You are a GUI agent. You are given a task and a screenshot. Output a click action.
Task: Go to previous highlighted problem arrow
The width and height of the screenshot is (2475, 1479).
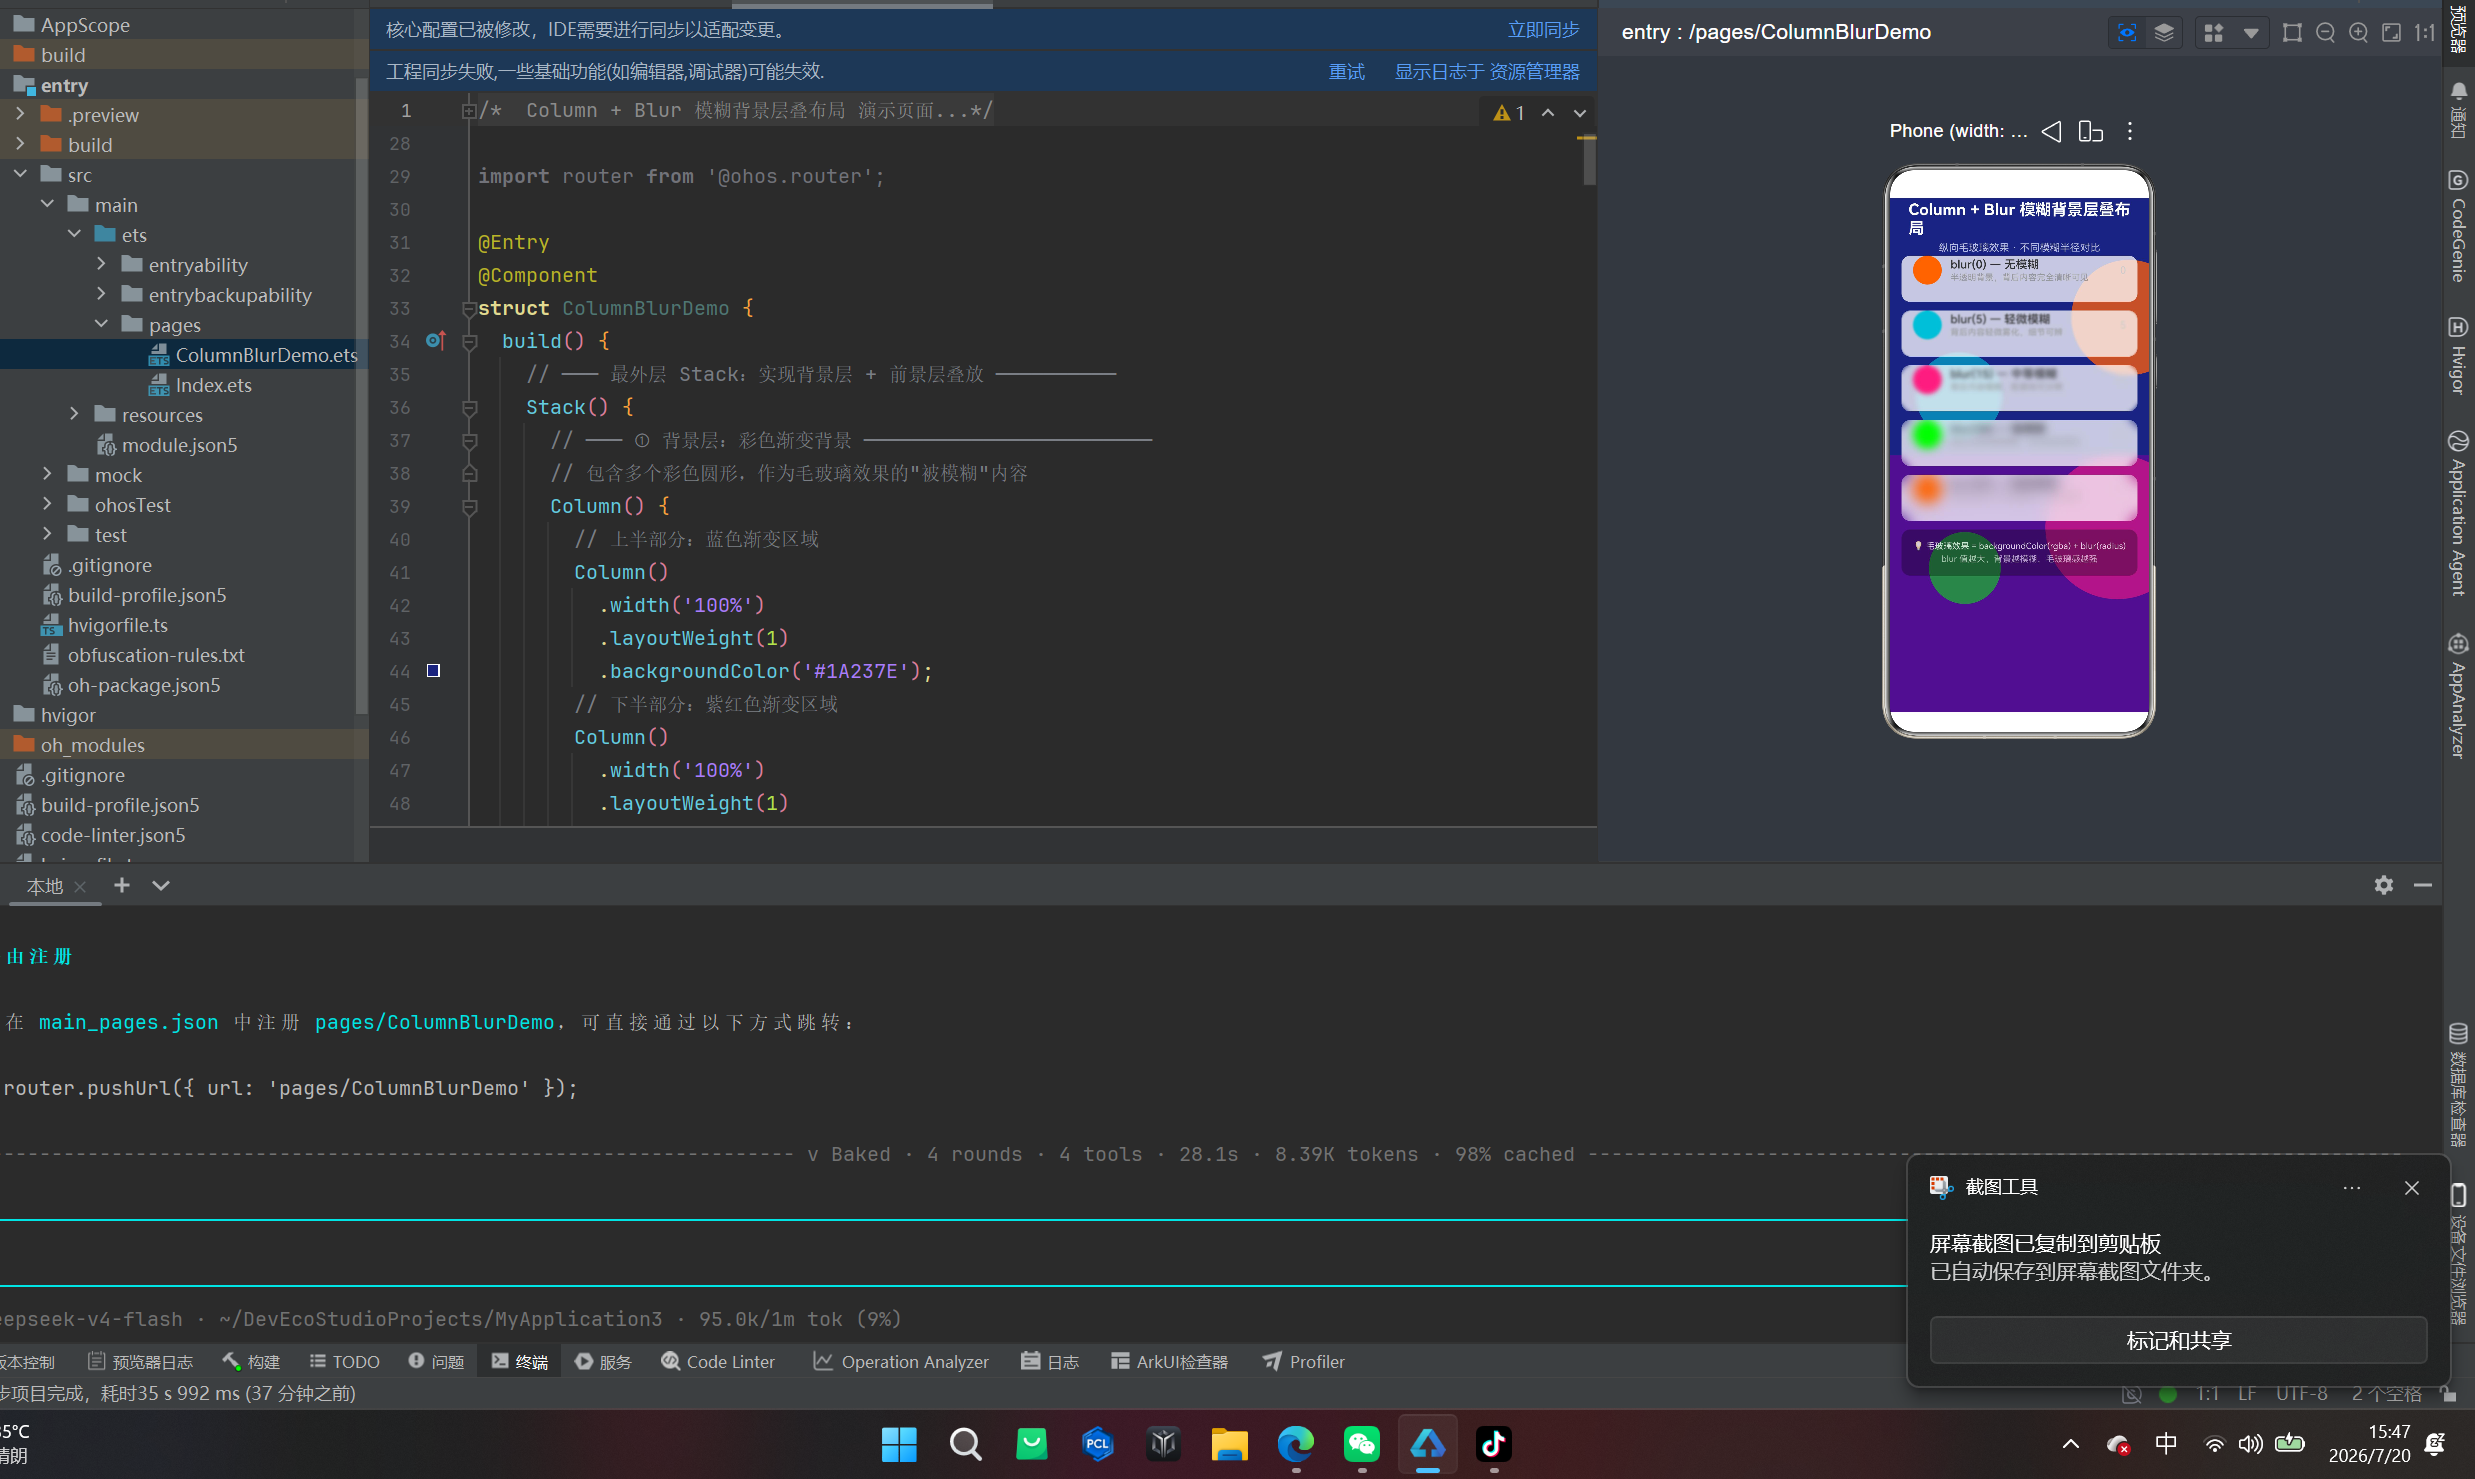tap(1548, 113)
